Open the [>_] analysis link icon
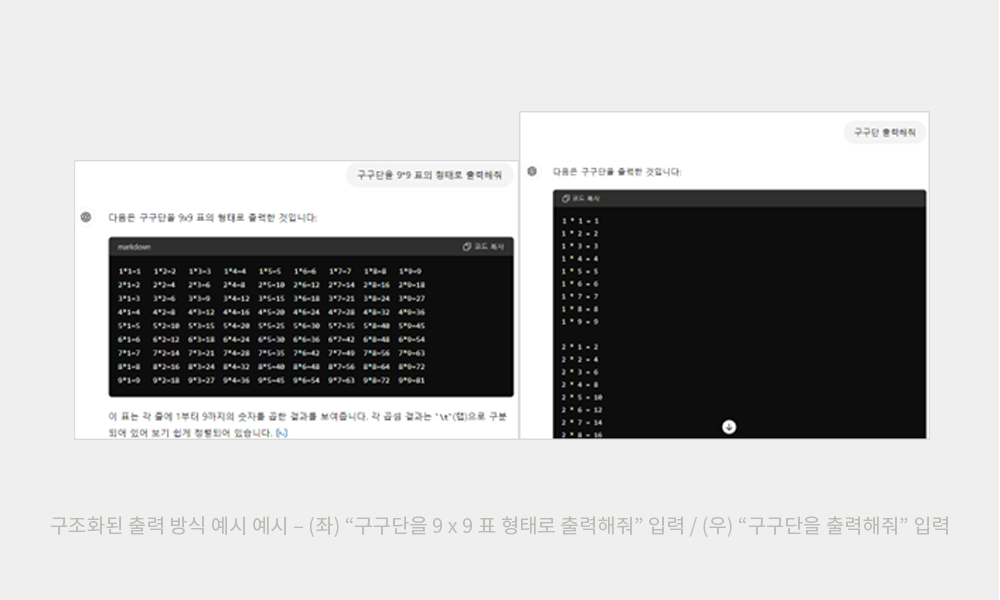Image resolution: width=1000 pixels, height=600 pixels. point(281,434)
